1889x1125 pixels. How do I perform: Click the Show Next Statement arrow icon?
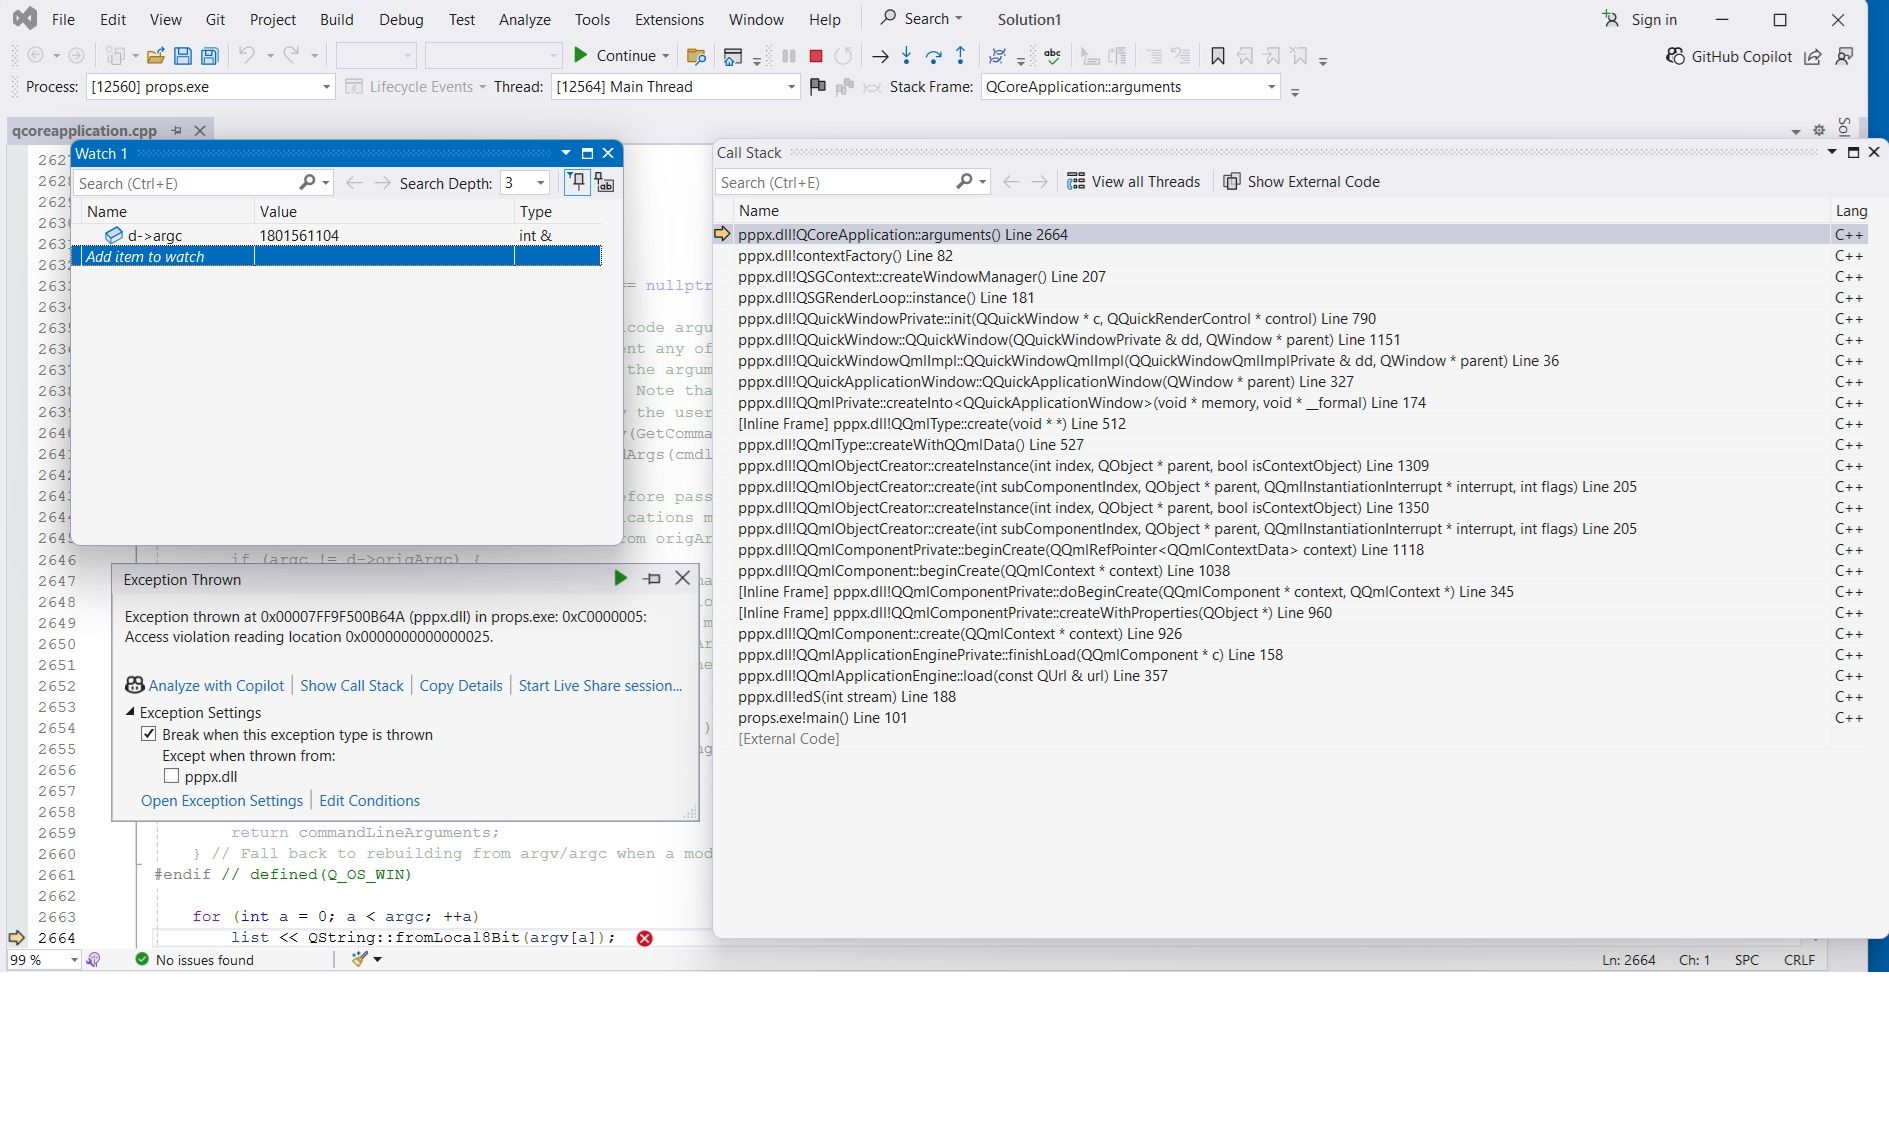point(880,57)
